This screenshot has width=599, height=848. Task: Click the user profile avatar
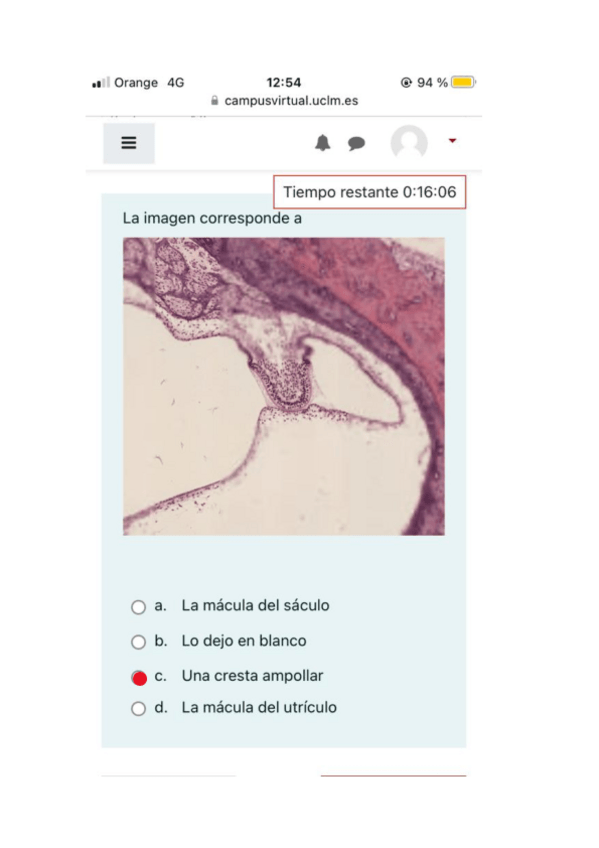(409, 143)
